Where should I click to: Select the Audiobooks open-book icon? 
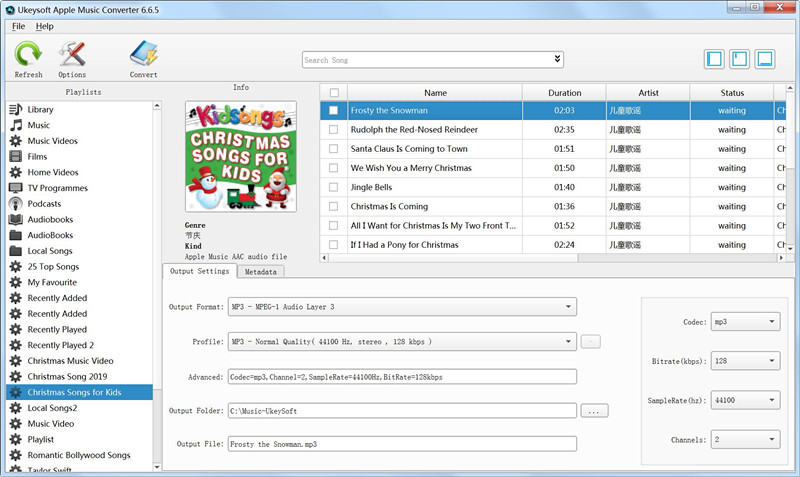coord(16,219)
